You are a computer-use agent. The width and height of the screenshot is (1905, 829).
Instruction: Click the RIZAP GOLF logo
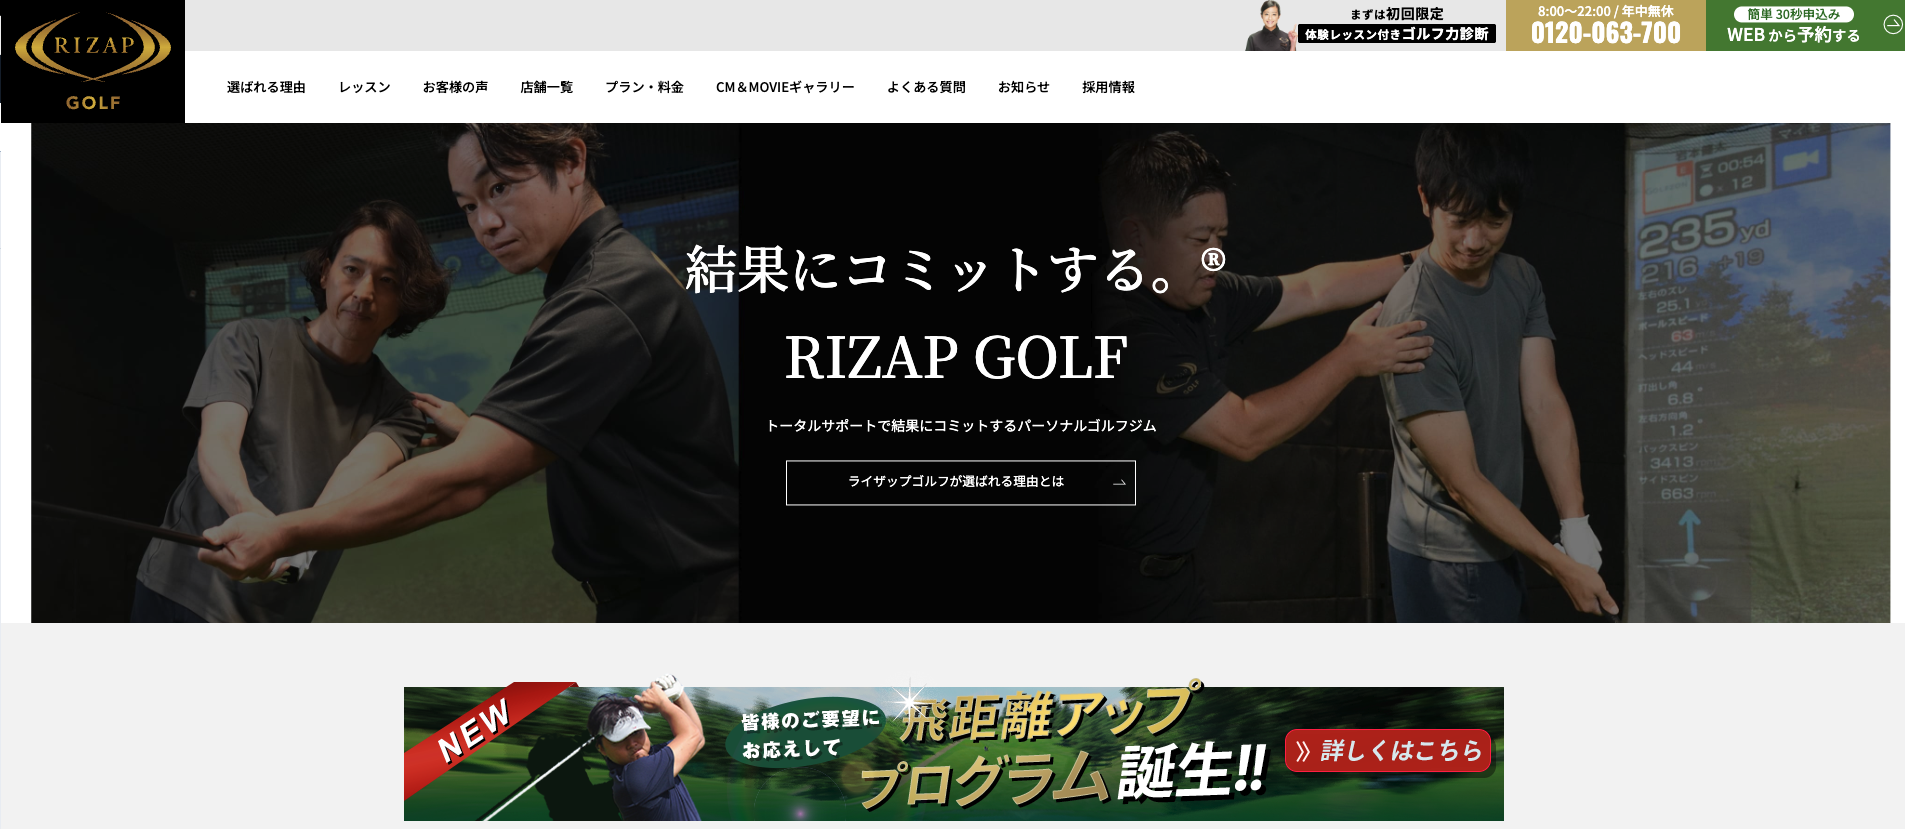93,61
